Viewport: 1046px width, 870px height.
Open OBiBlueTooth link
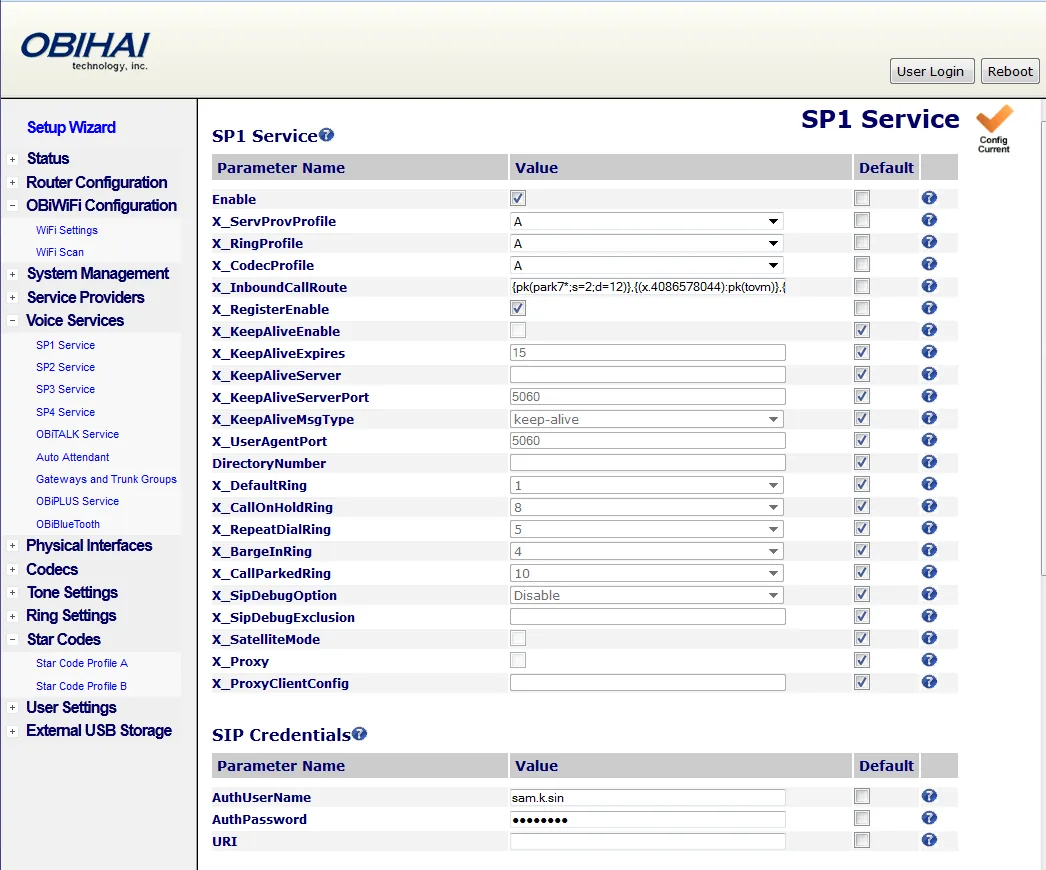pos(68,524)
